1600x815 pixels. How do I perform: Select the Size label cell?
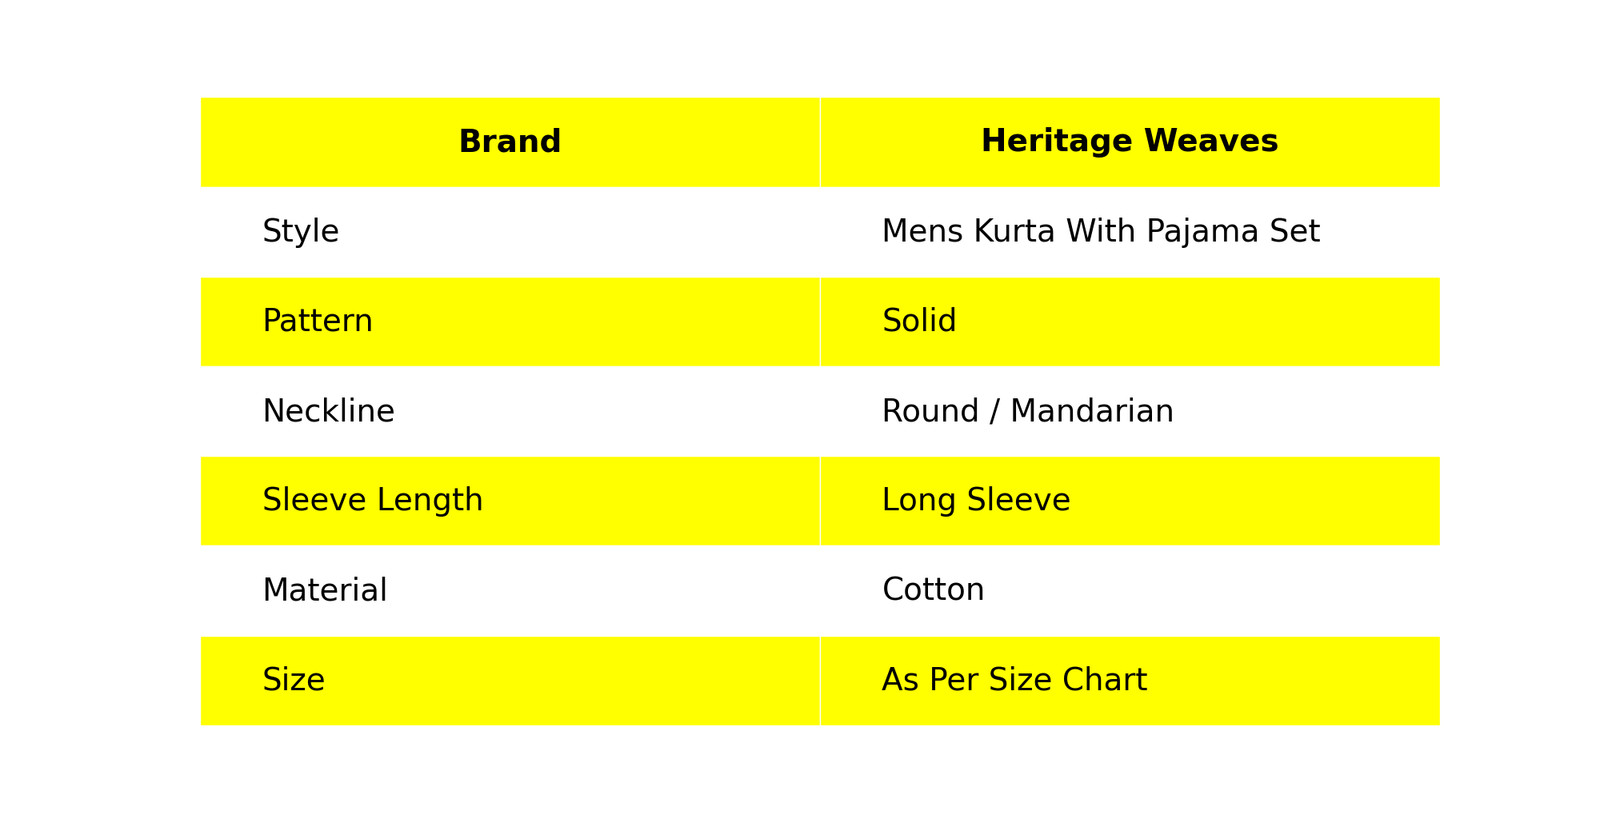293,680
